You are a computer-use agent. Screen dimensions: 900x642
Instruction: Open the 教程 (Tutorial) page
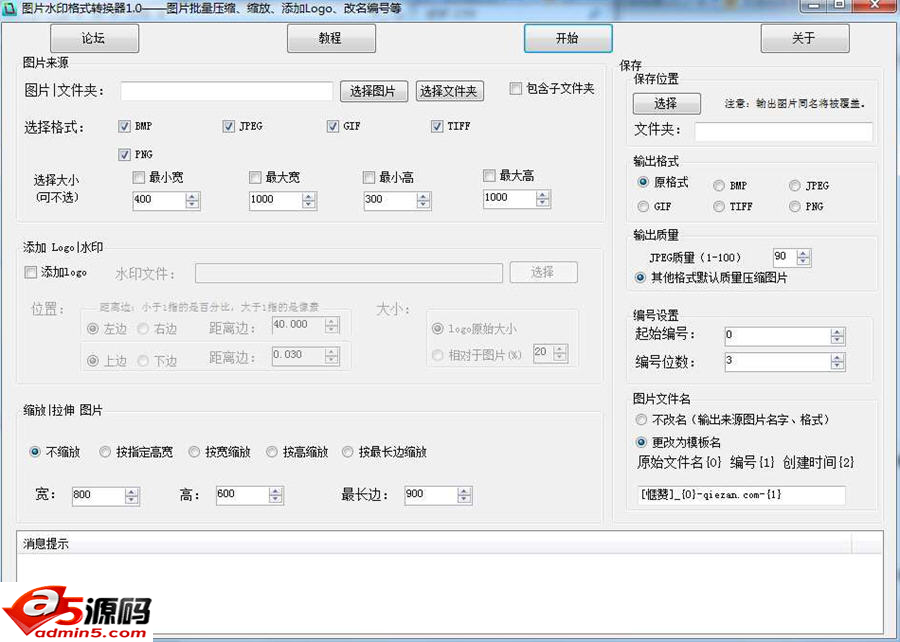331,38
